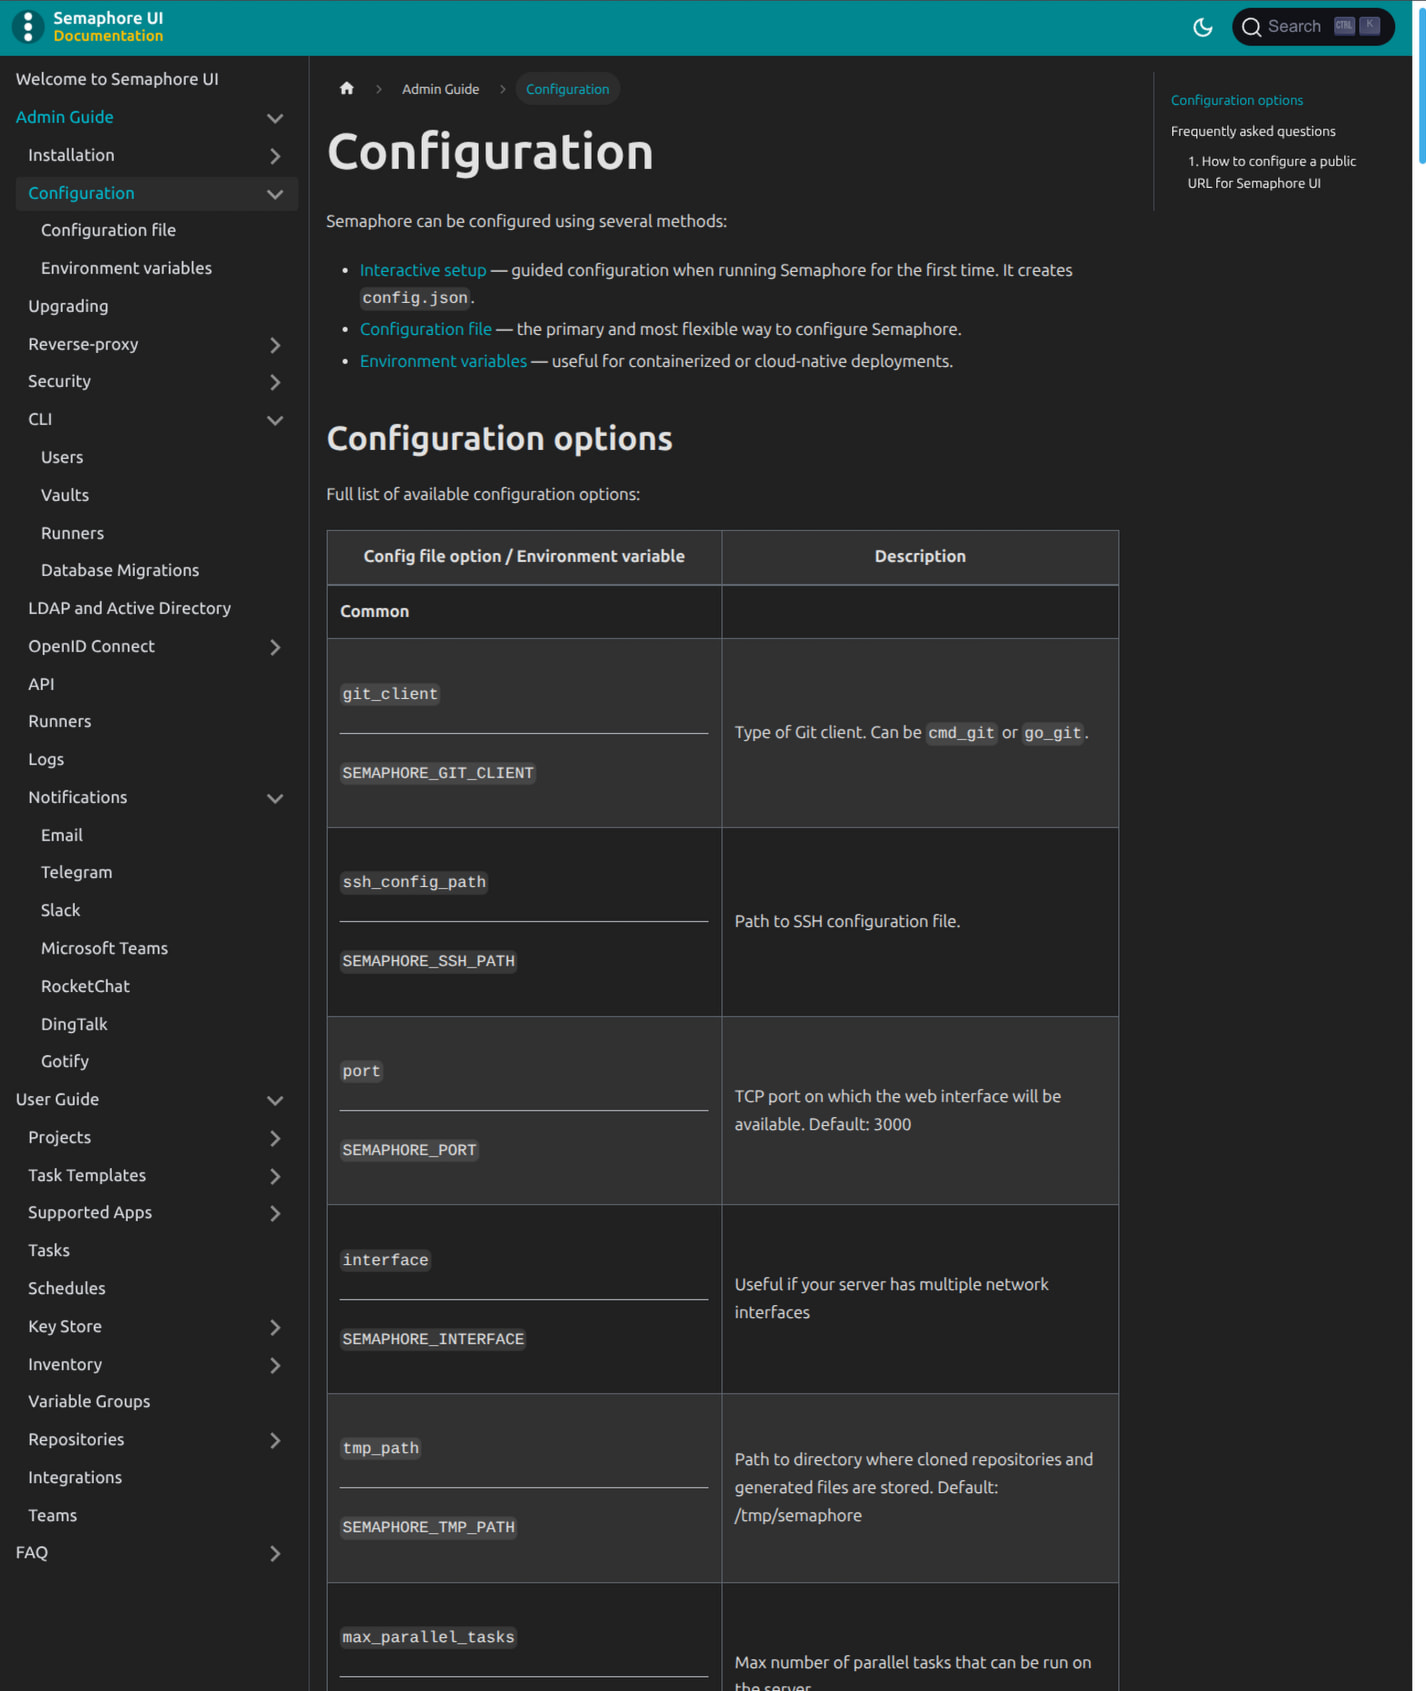Image resolution: width=1426 pixels, height=1691 pixels.
Task: Click the search magnifier icon
Action: (1251, 27)
